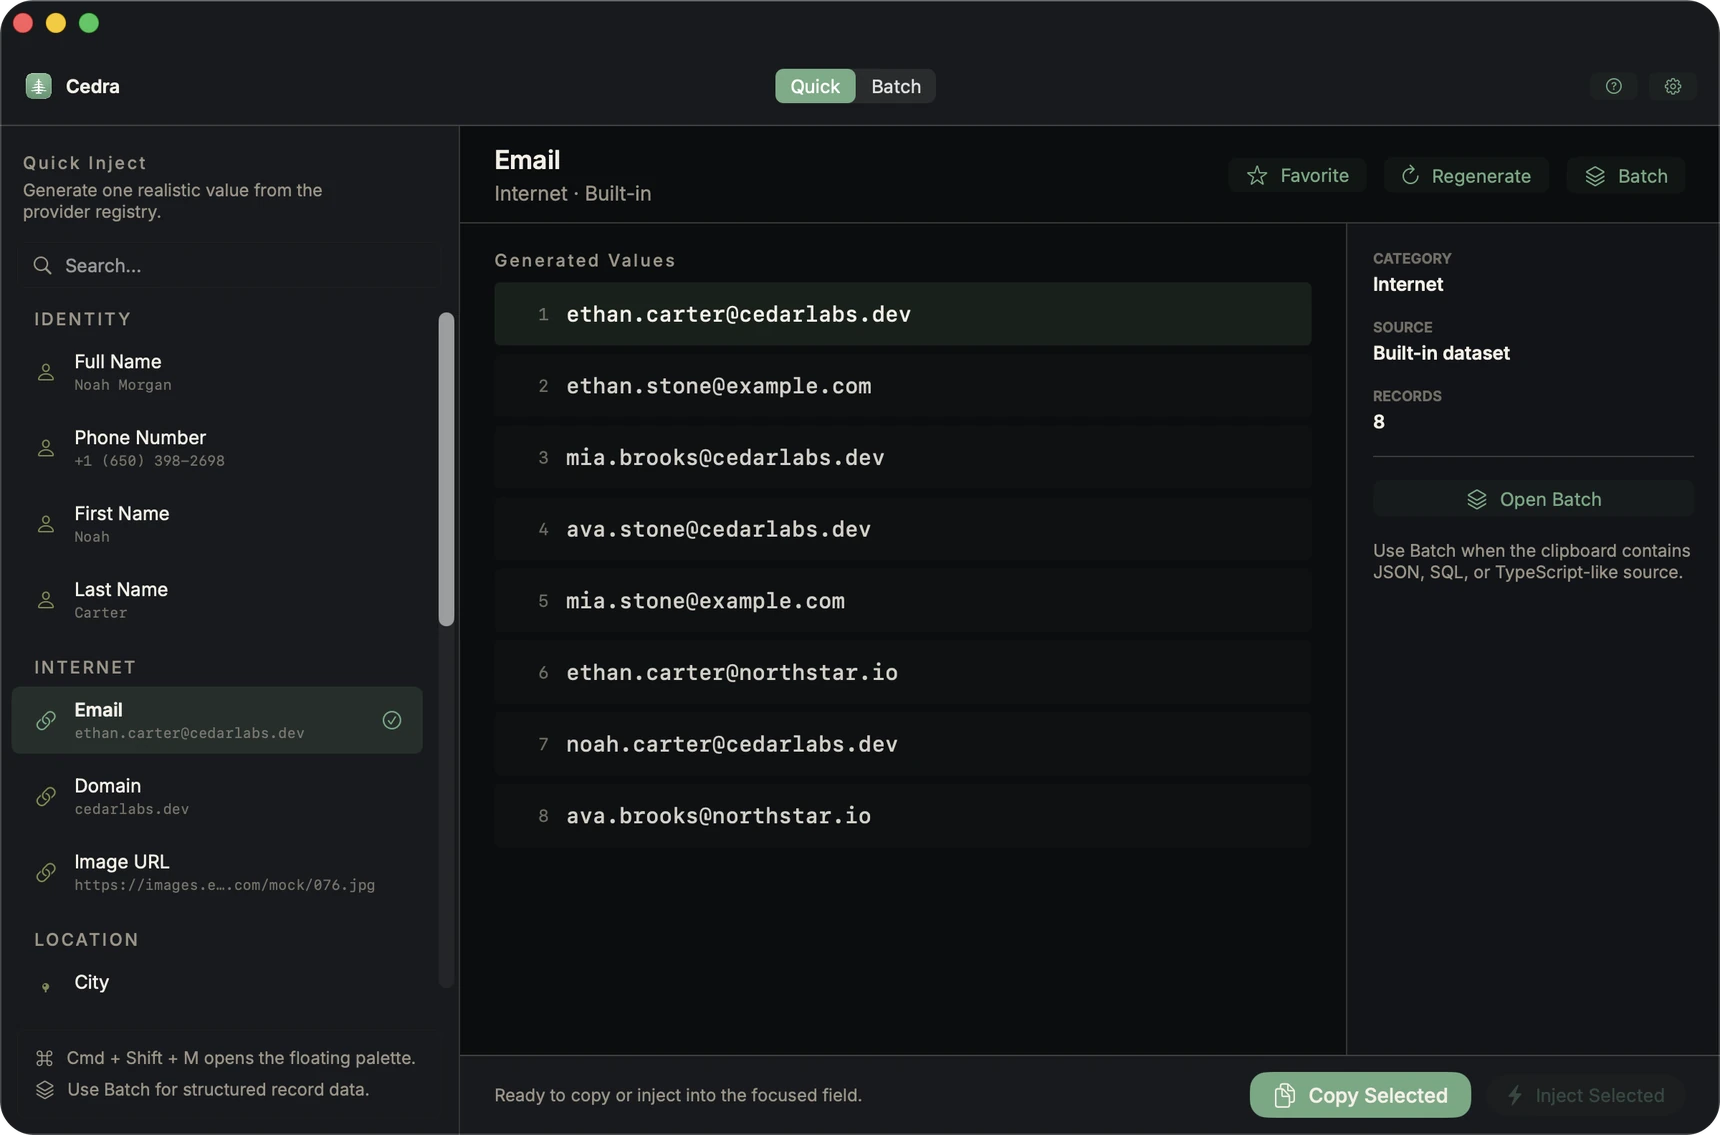Select Last Name provider

(217, 600)
